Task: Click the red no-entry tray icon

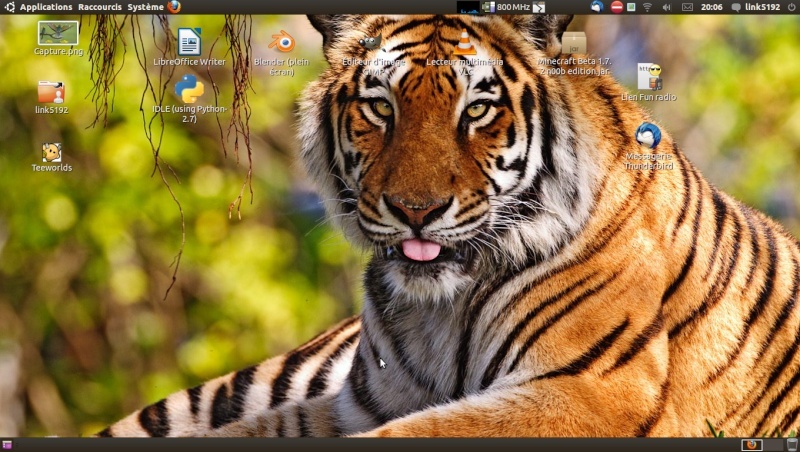Action: tap(617, 7)
